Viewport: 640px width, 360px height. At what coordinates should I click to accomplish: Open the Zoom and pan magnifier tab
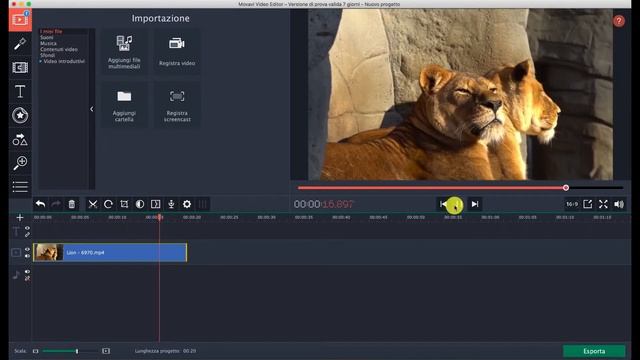[20, 163]
